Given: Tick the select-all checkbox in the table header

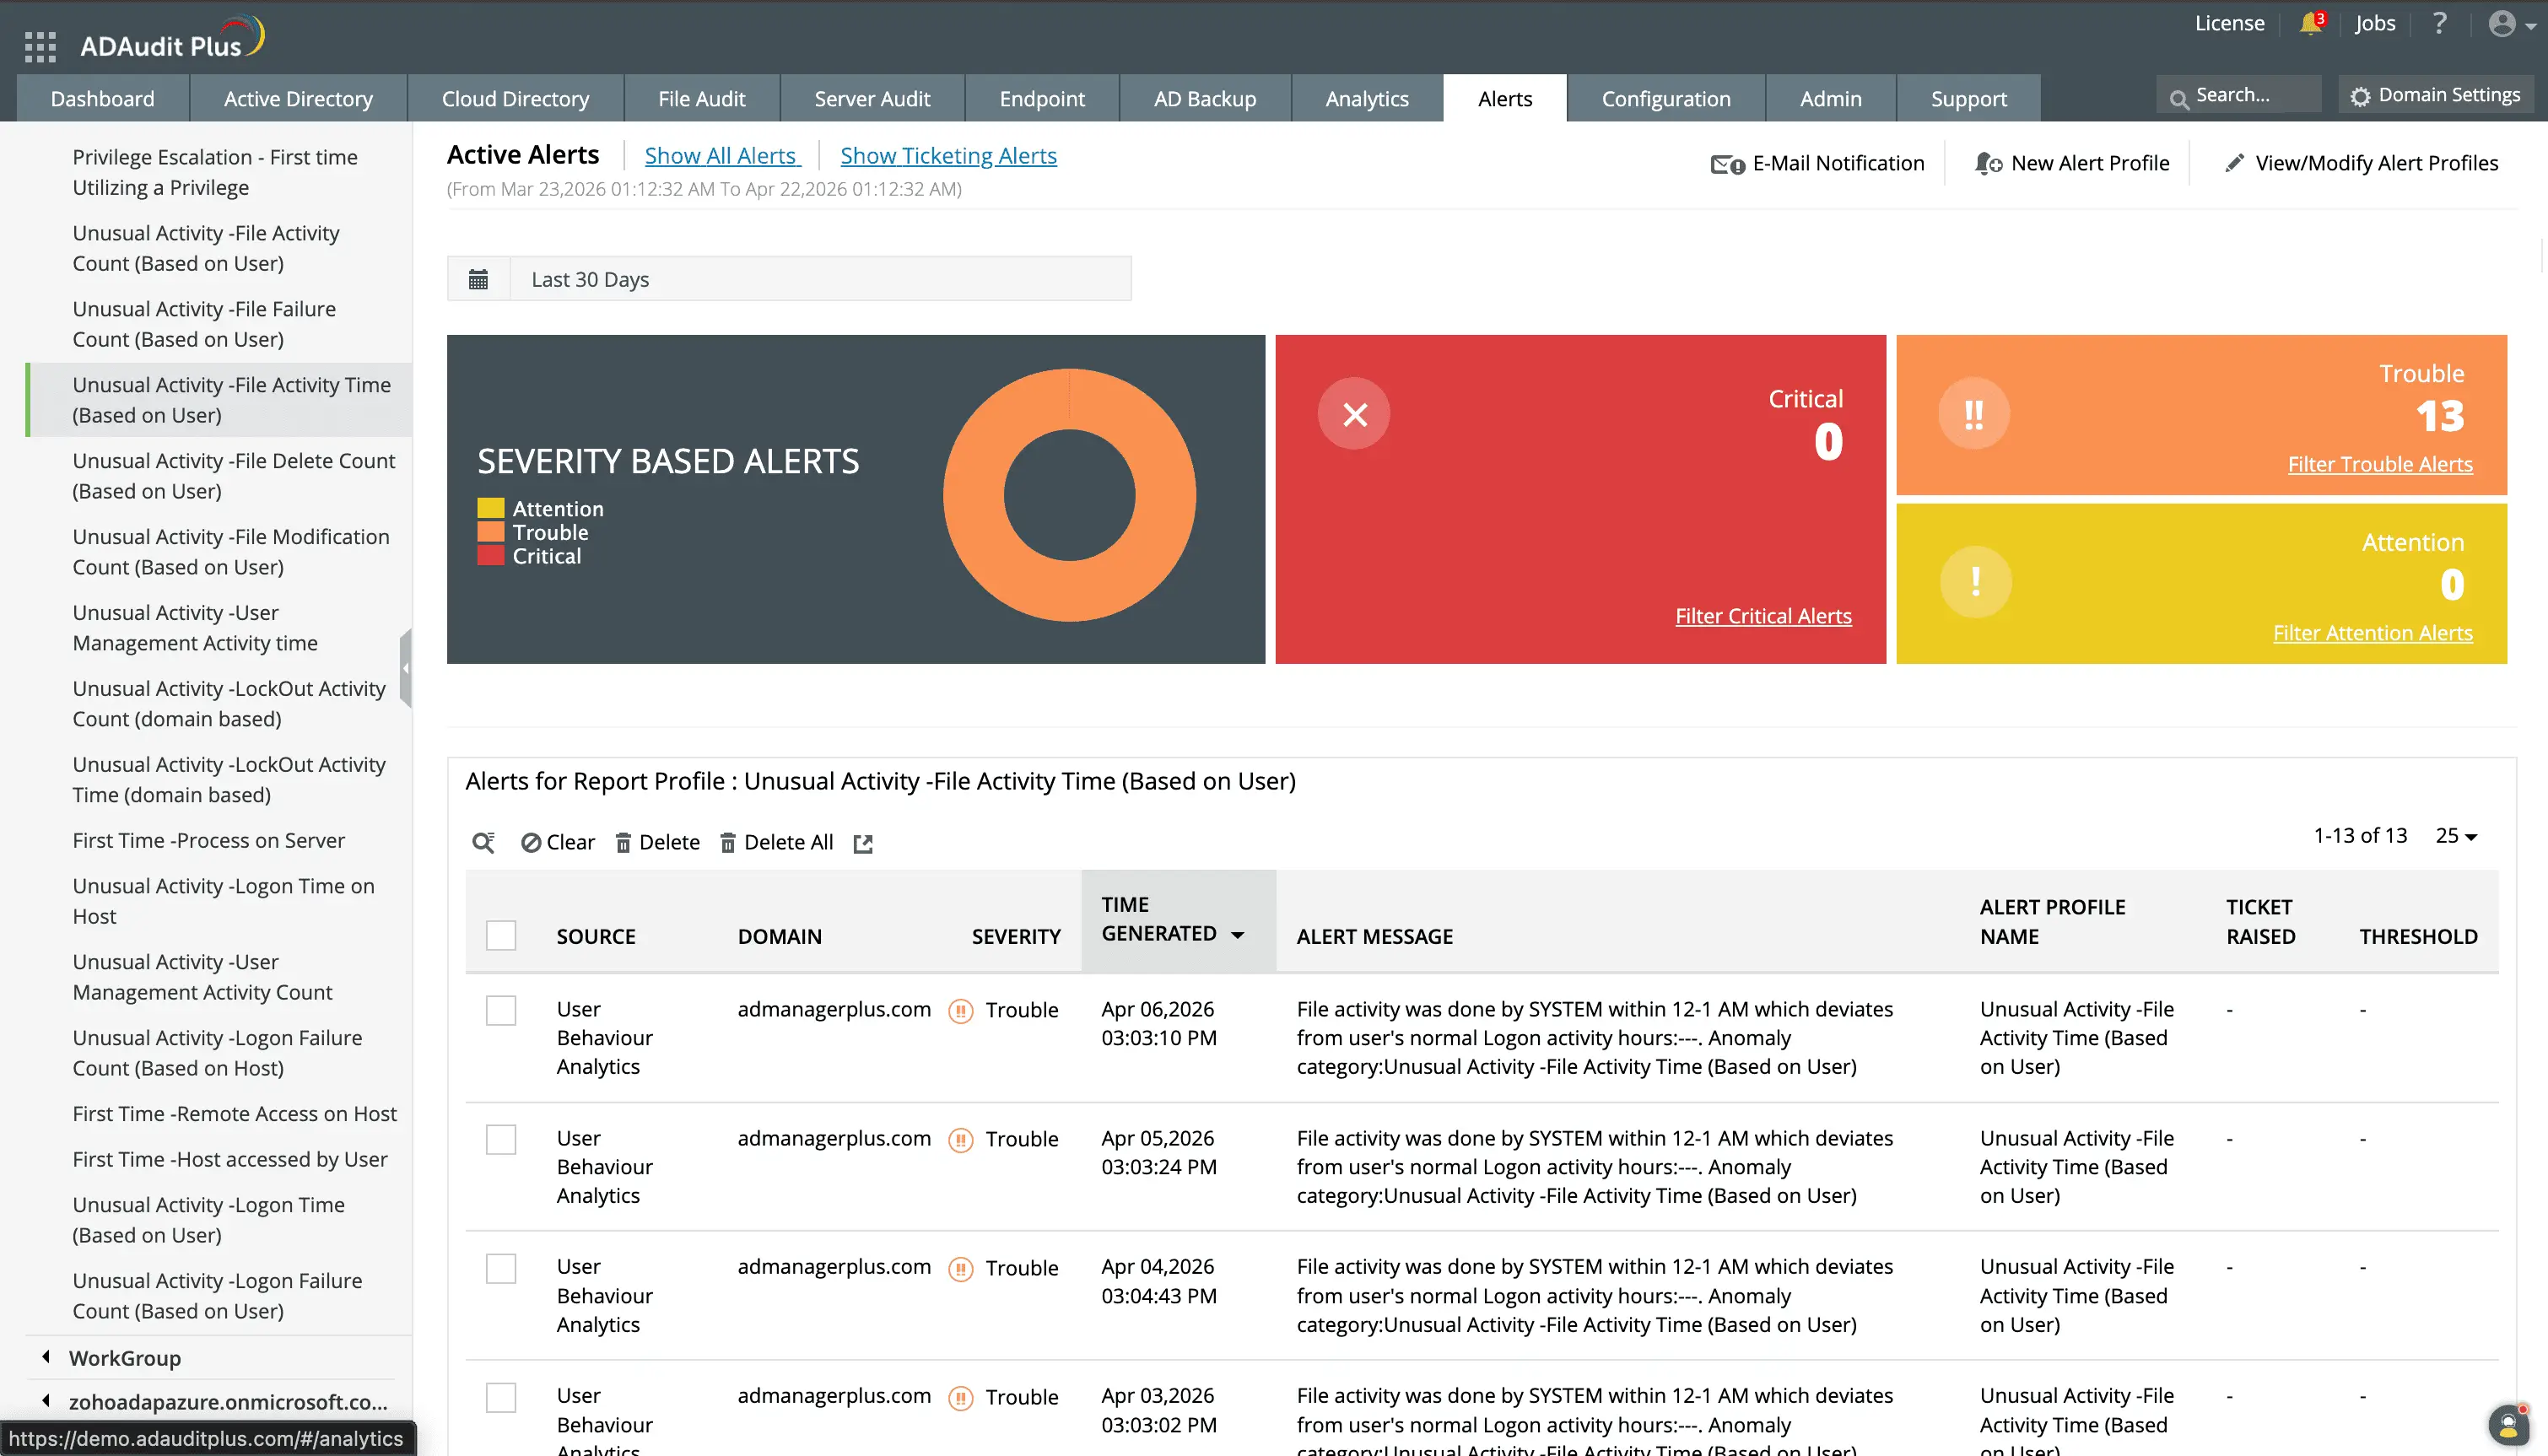Looking at the screenshot, I should (501, 935).
